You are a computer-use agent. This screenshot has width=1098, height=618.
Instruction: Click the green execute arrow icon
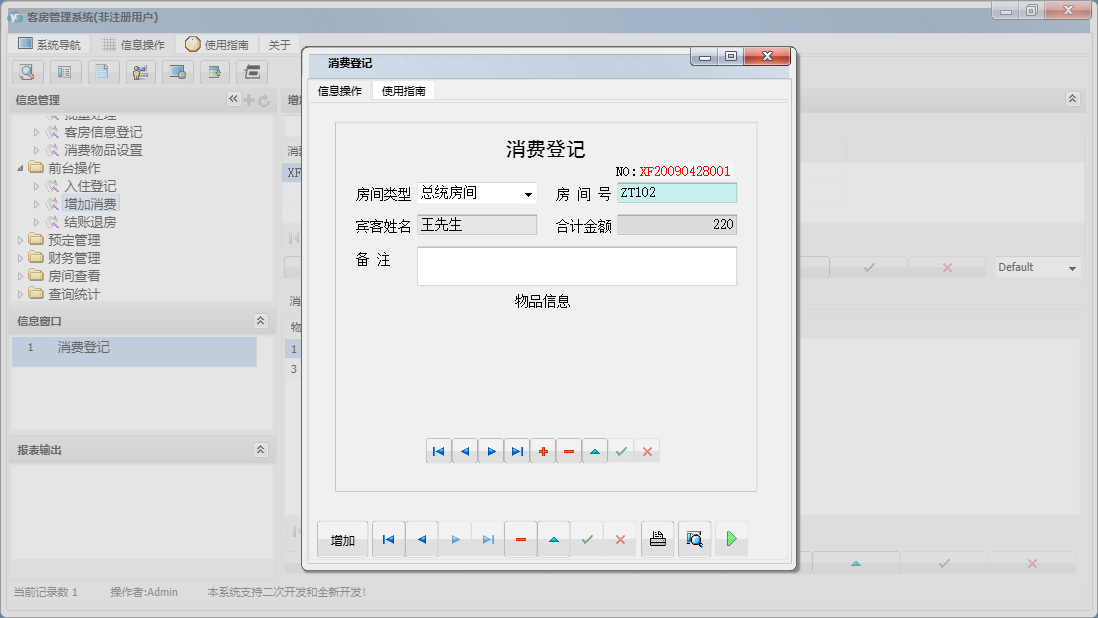click(x=731, y=538)
